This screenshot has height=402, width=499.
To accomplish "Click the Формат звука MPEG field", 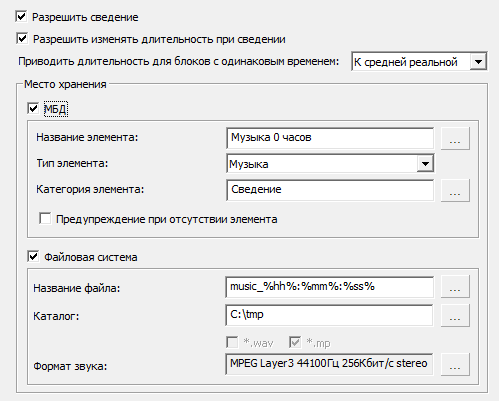I will (x=329, y=364).
